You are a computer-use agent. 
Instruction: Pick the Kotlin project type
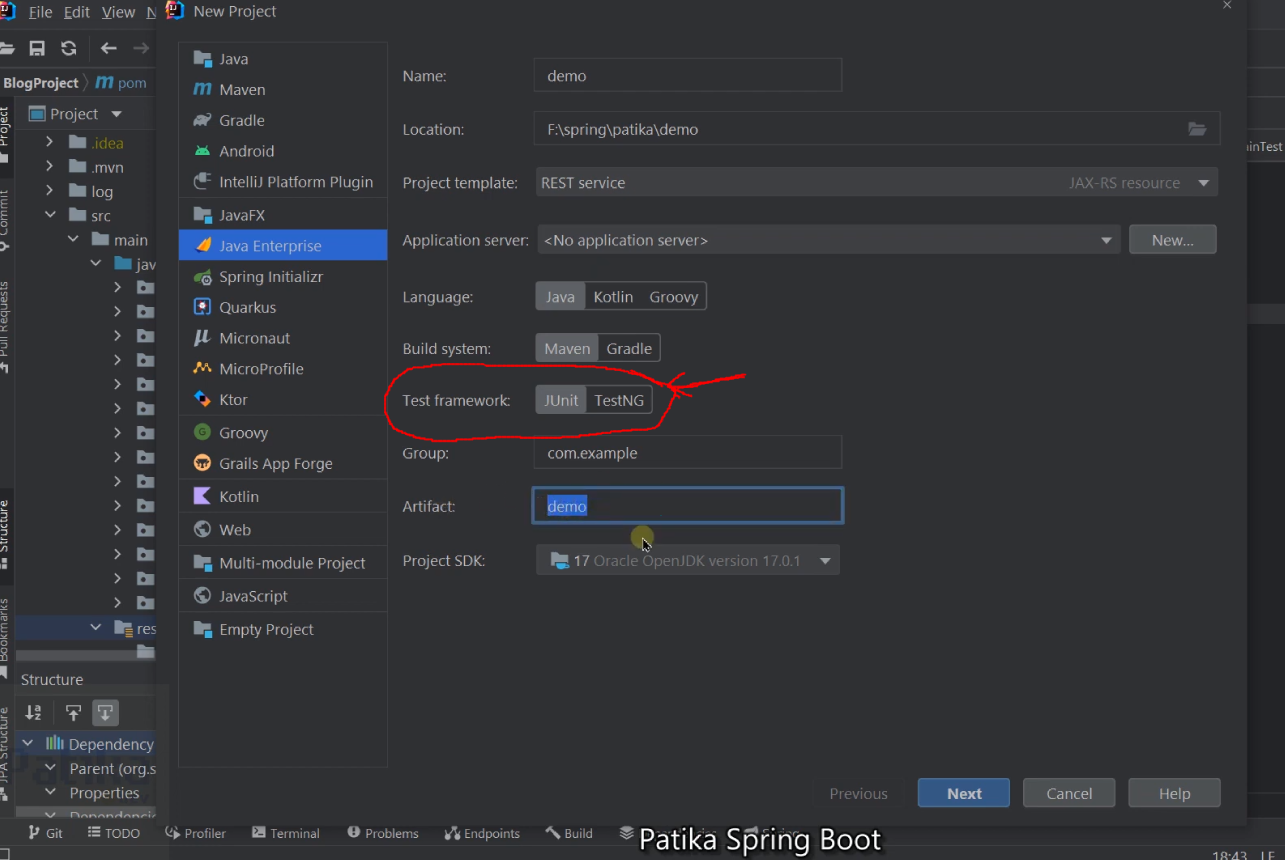[x=282, y=497]
